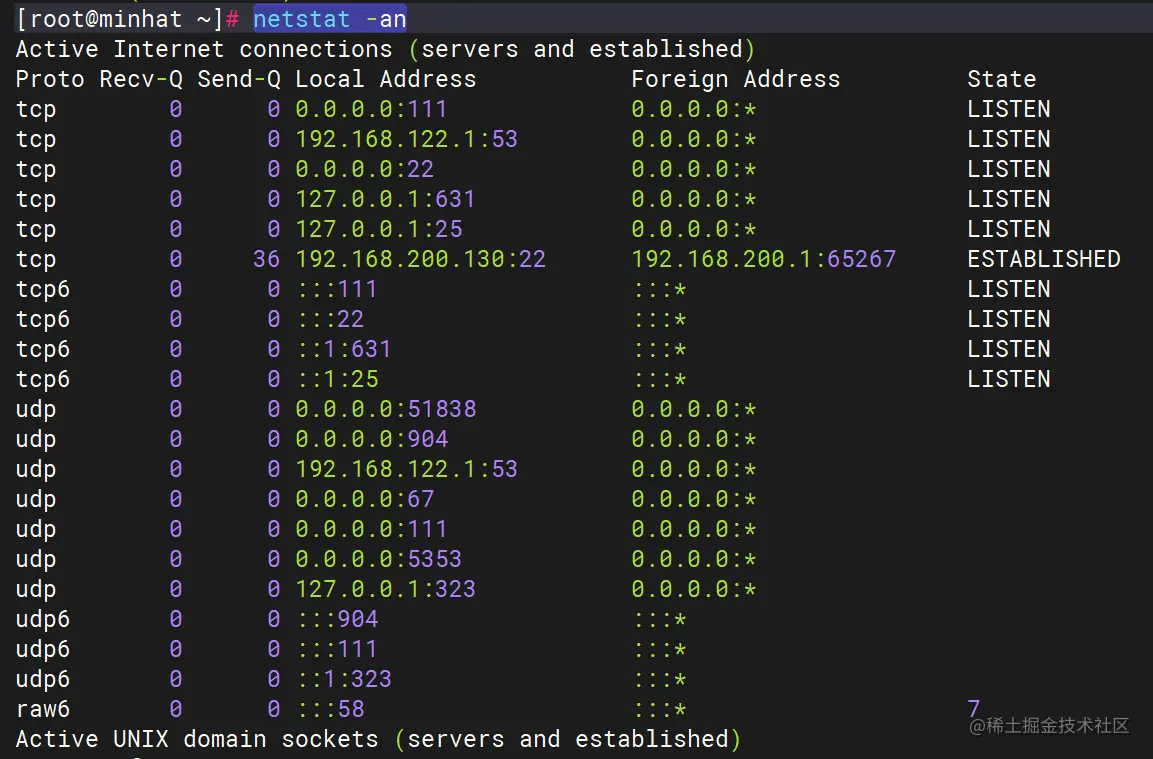Click the 'Proto' column header
The height and width of the screenshot is (759, 1153).
point(50,79)
